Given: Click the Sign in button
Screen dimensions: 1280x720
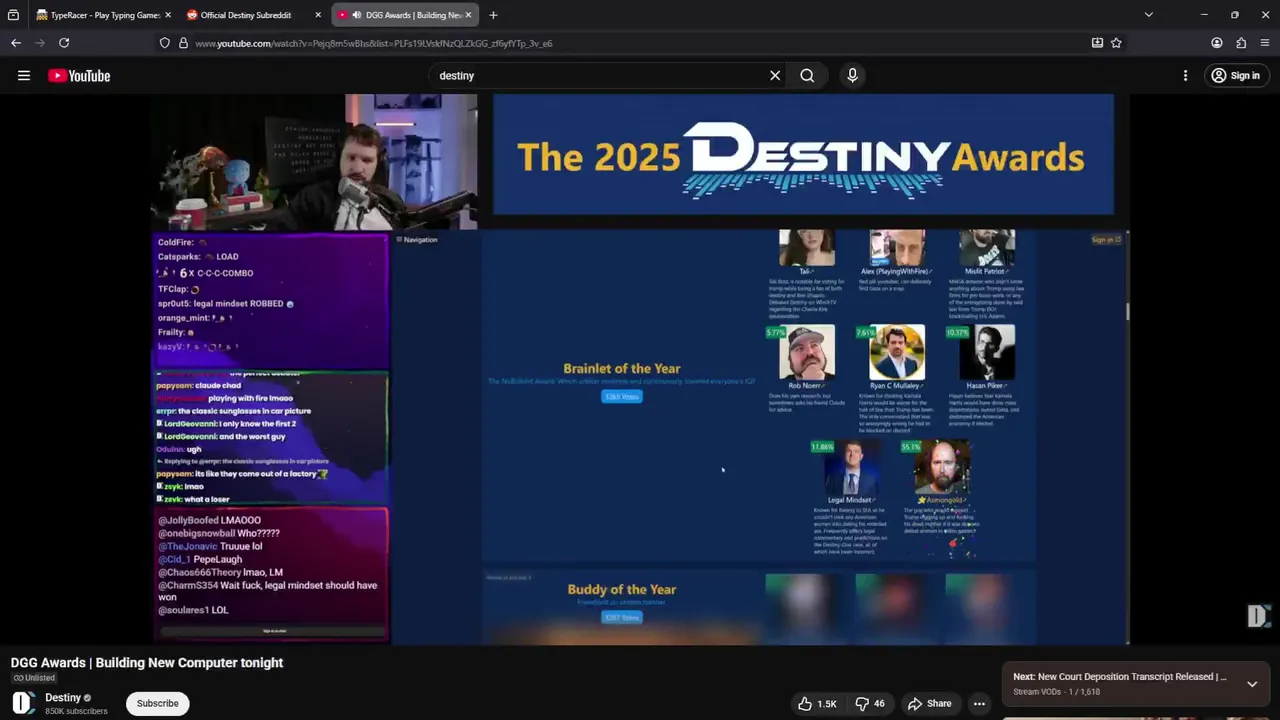Looking at the screenshot, I should 1235,76.
